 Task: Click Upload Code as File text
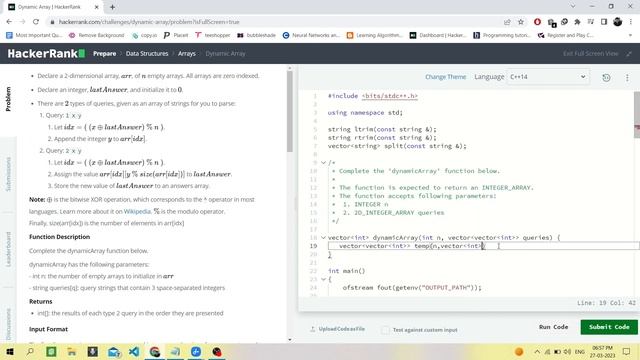(x=342, y=329)
